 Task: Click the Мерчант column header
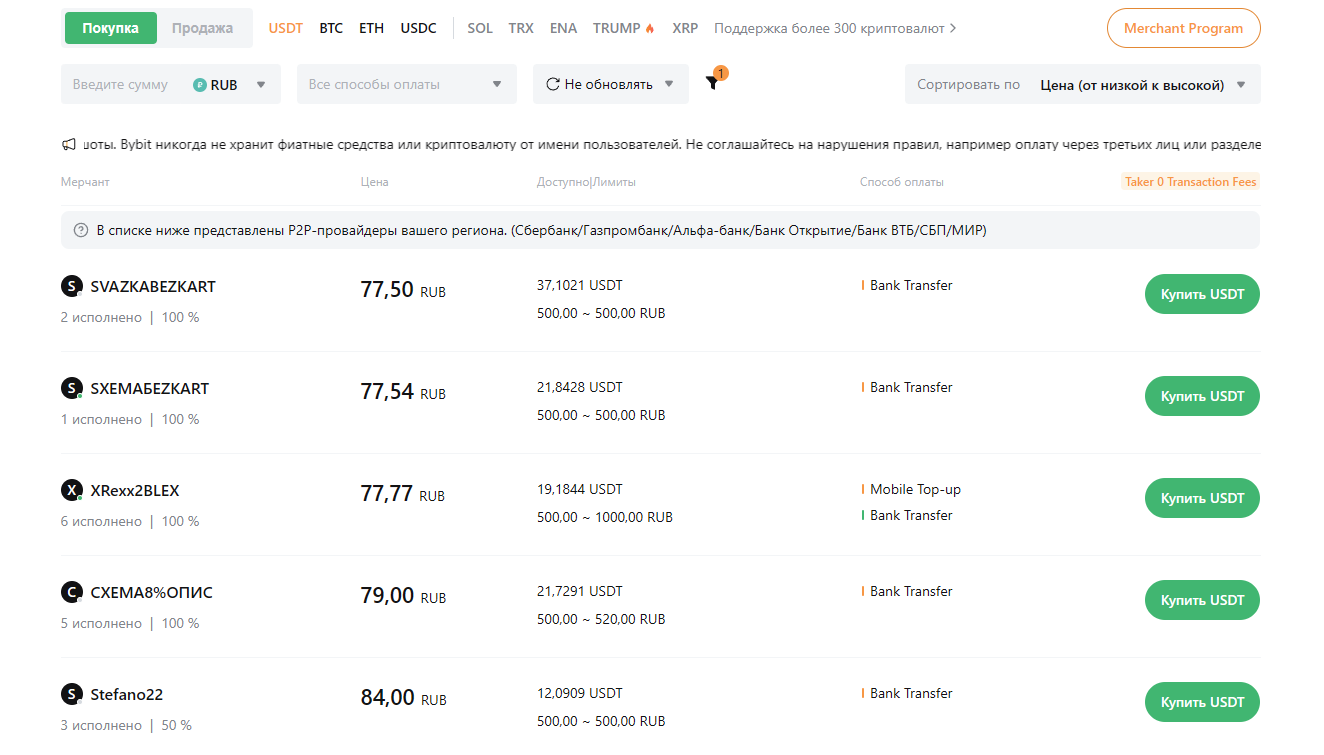pos(85,183)
